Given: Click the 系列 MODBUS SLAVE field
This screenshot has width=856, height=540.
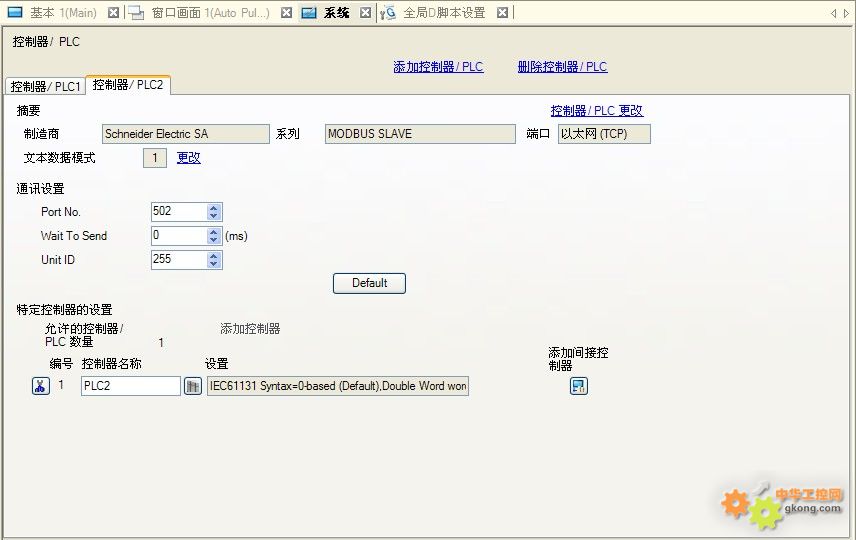Looking at the screenshot, I should coord(420,134).
